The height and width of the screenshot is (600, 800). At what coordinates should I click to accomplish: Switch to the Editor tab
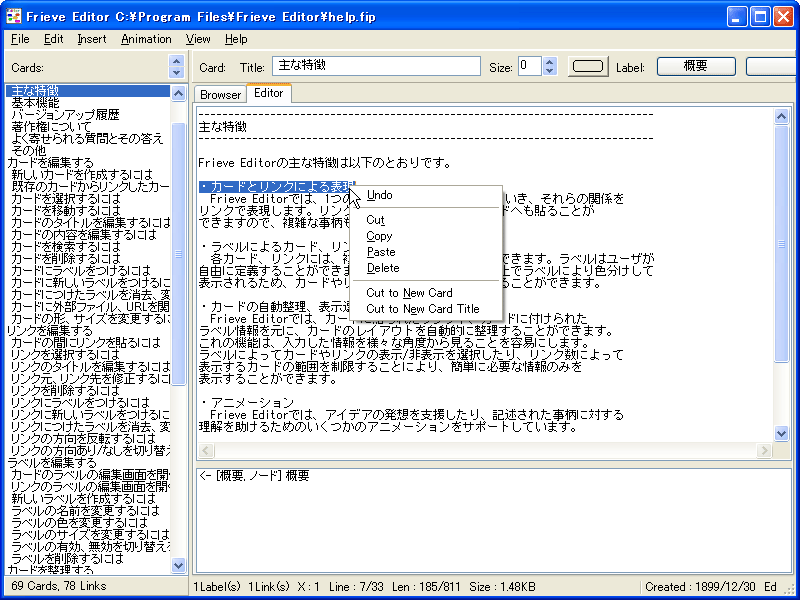point(269,93)
